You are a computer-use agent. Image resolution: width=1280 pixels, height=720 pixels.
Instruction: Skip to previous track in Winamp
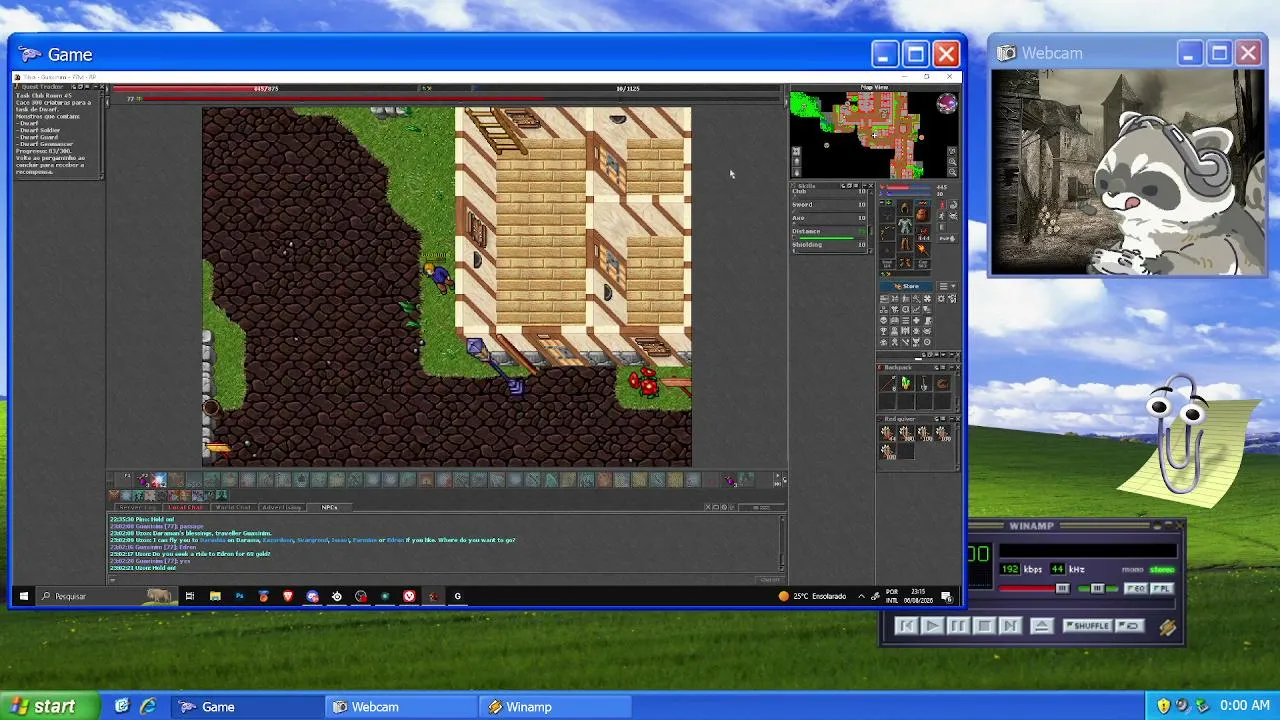(905, 626)
